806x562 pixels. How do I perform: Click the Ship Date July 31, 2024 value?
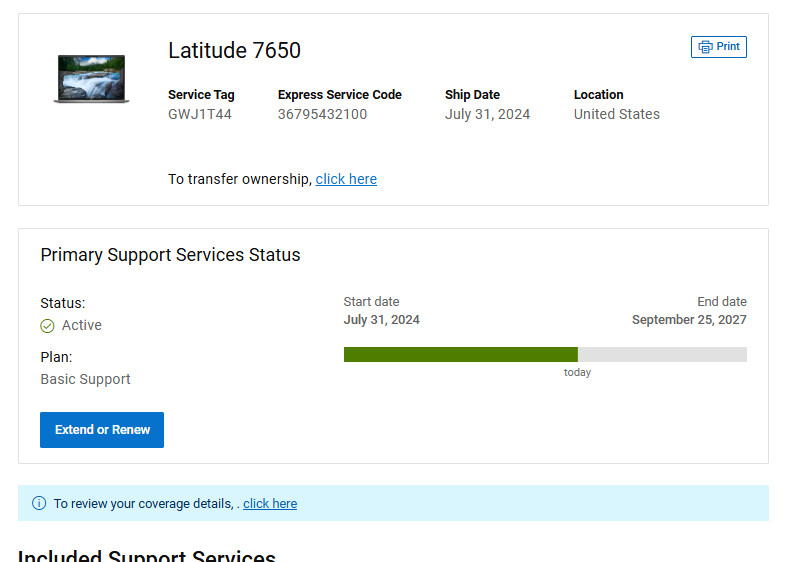[x=487, y=114]
